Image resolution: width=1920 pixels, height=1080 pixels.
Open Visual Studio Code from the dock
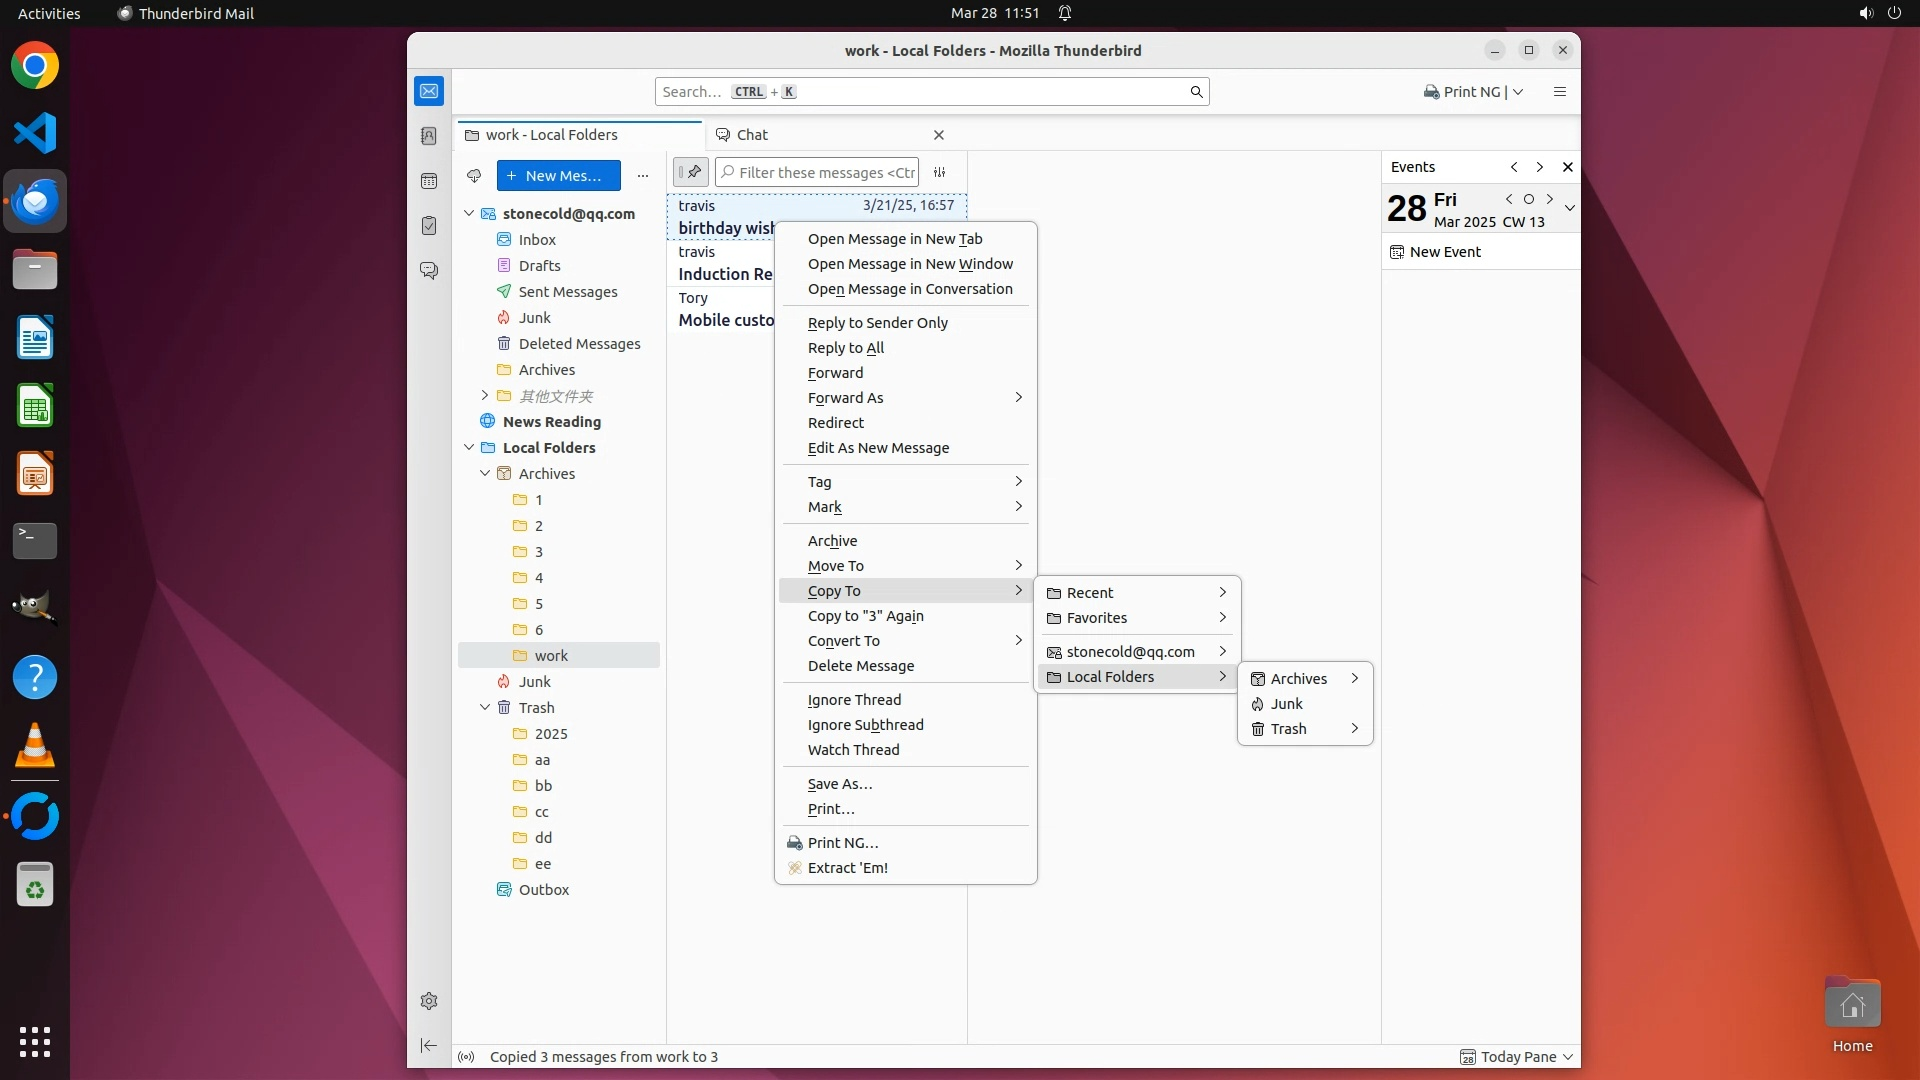35,134
